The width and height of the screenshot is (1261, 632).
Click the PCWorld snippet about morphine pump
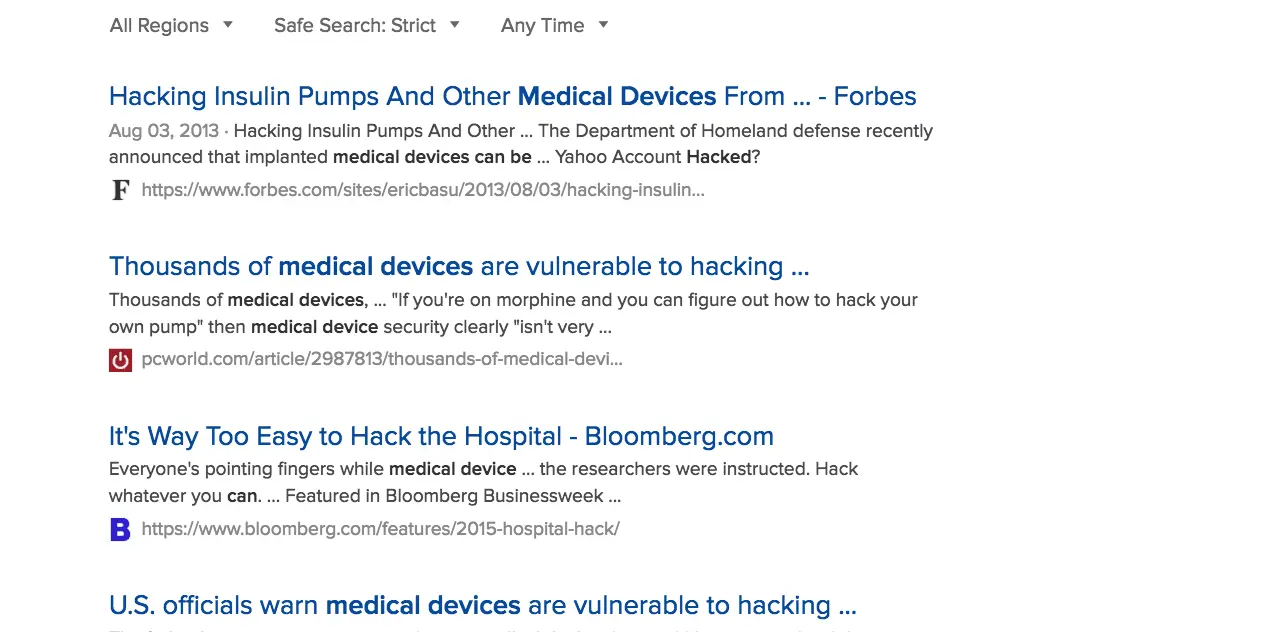[512, 313]
